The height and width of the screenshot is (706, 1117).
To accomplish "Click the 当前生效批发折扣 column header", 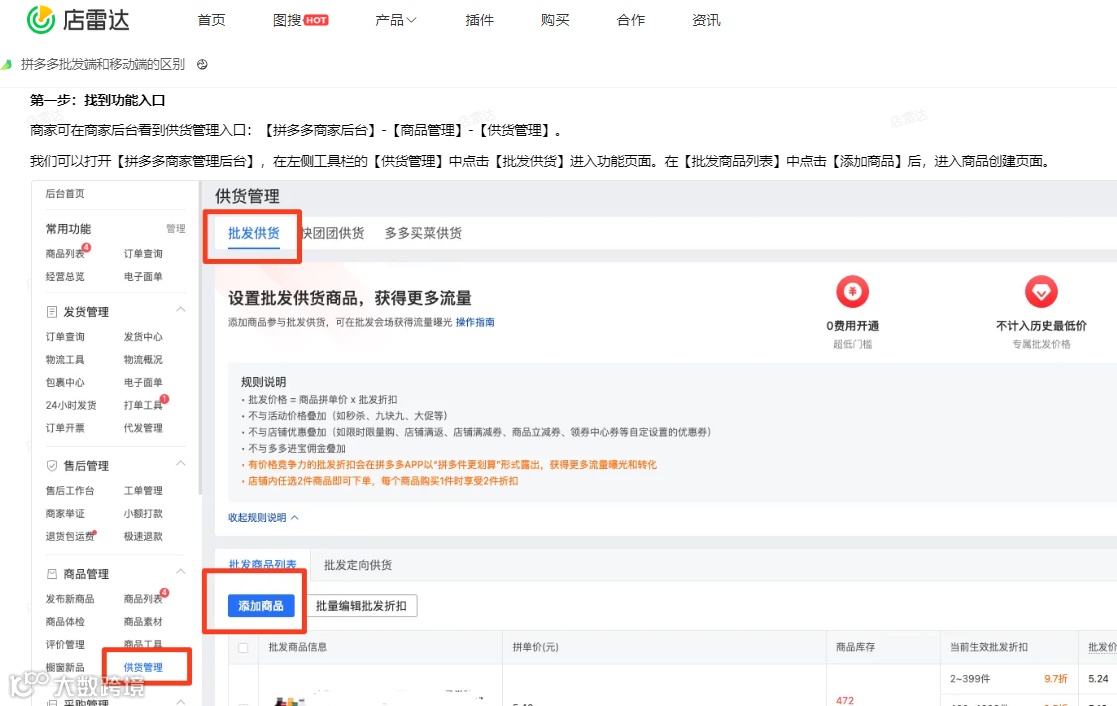I will click(x=989, y=647).
